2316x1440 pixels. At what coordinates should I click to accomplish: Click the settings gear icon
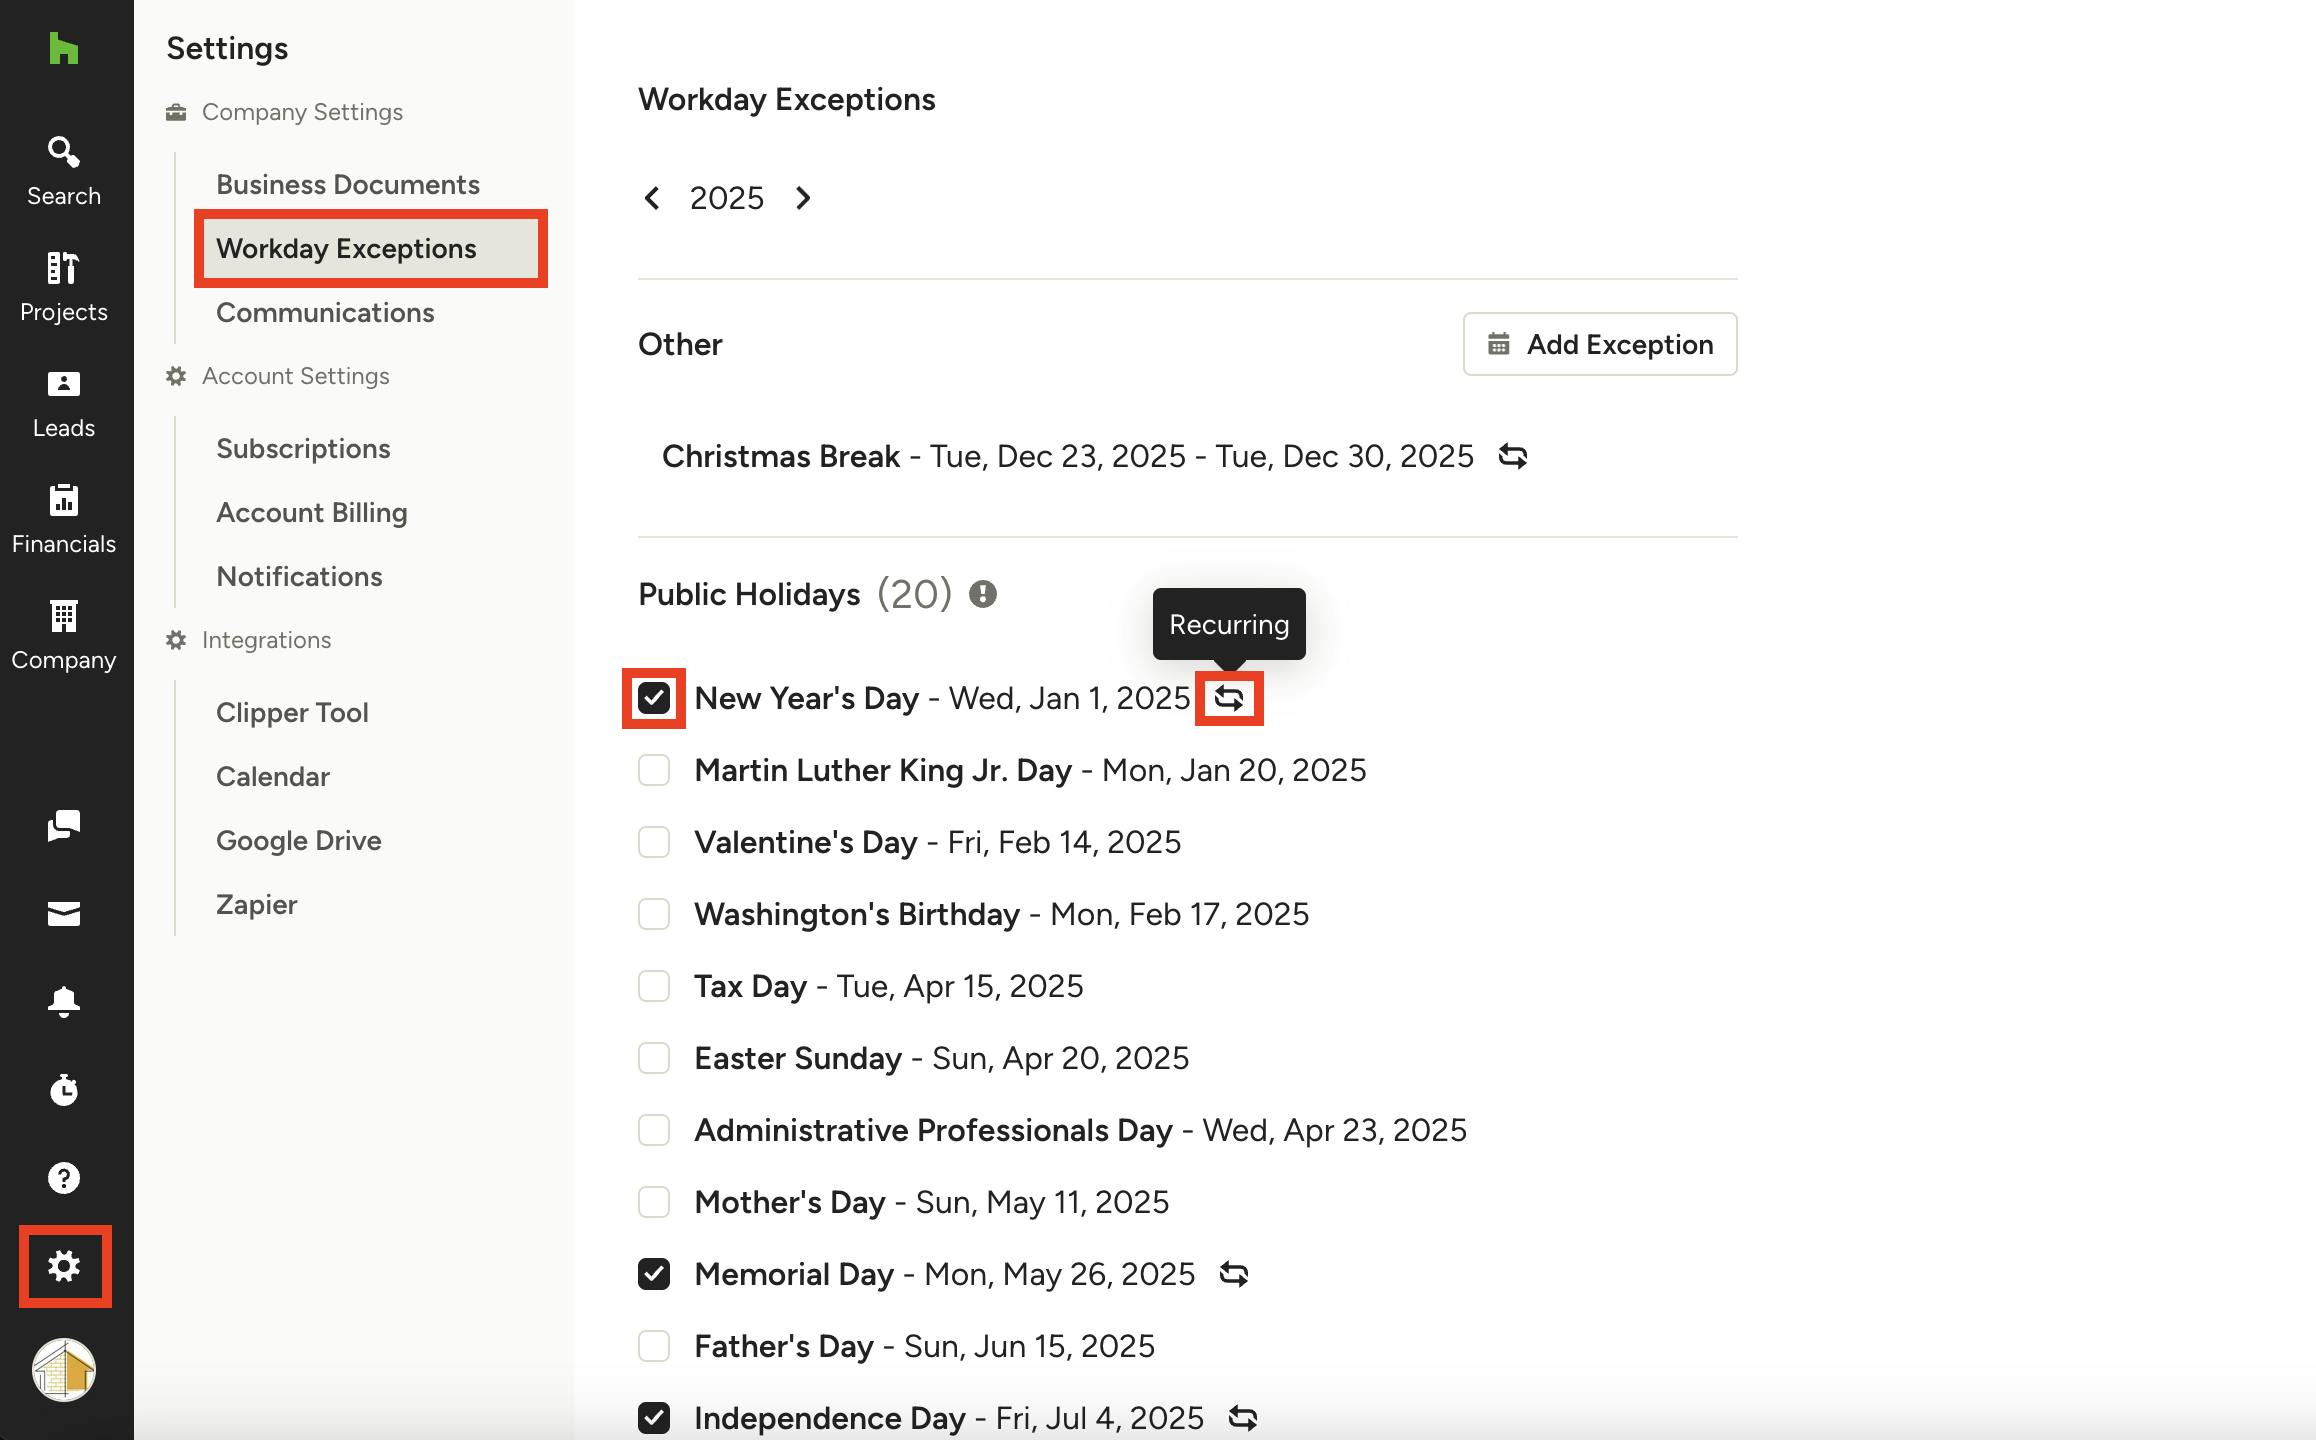(x=64, y=1266)
